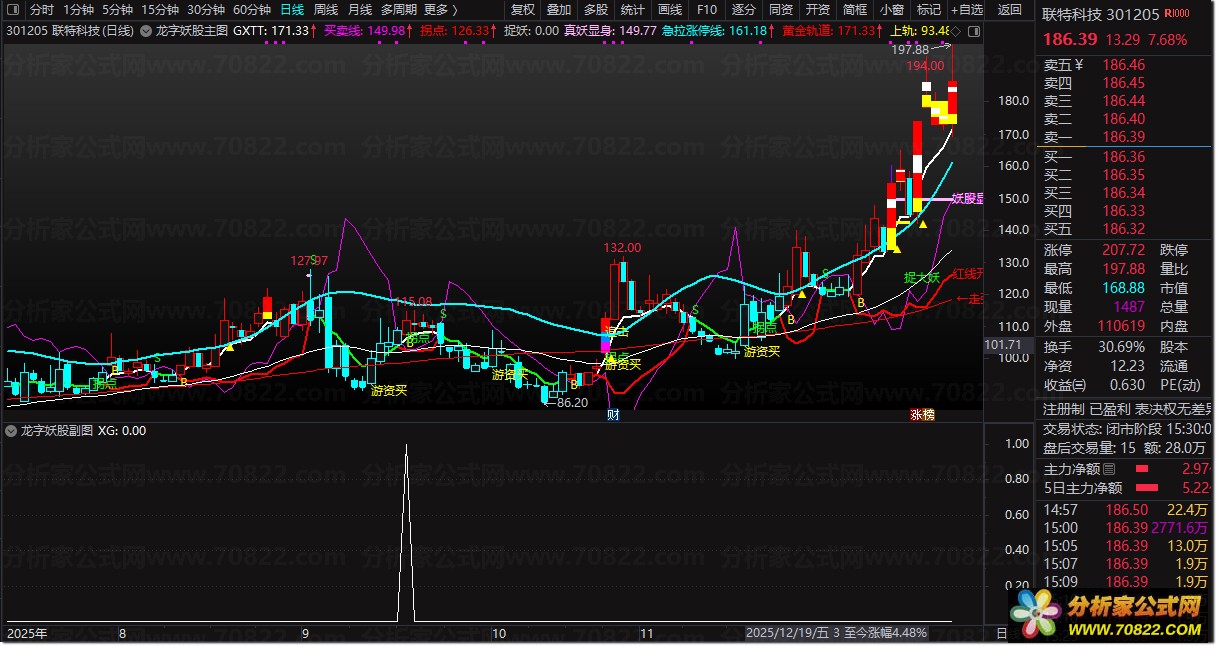The width and height of the screenshot is (1218, 646).
Task: Select the 15分钟 period tab
Action: click(x=160, y=9)
